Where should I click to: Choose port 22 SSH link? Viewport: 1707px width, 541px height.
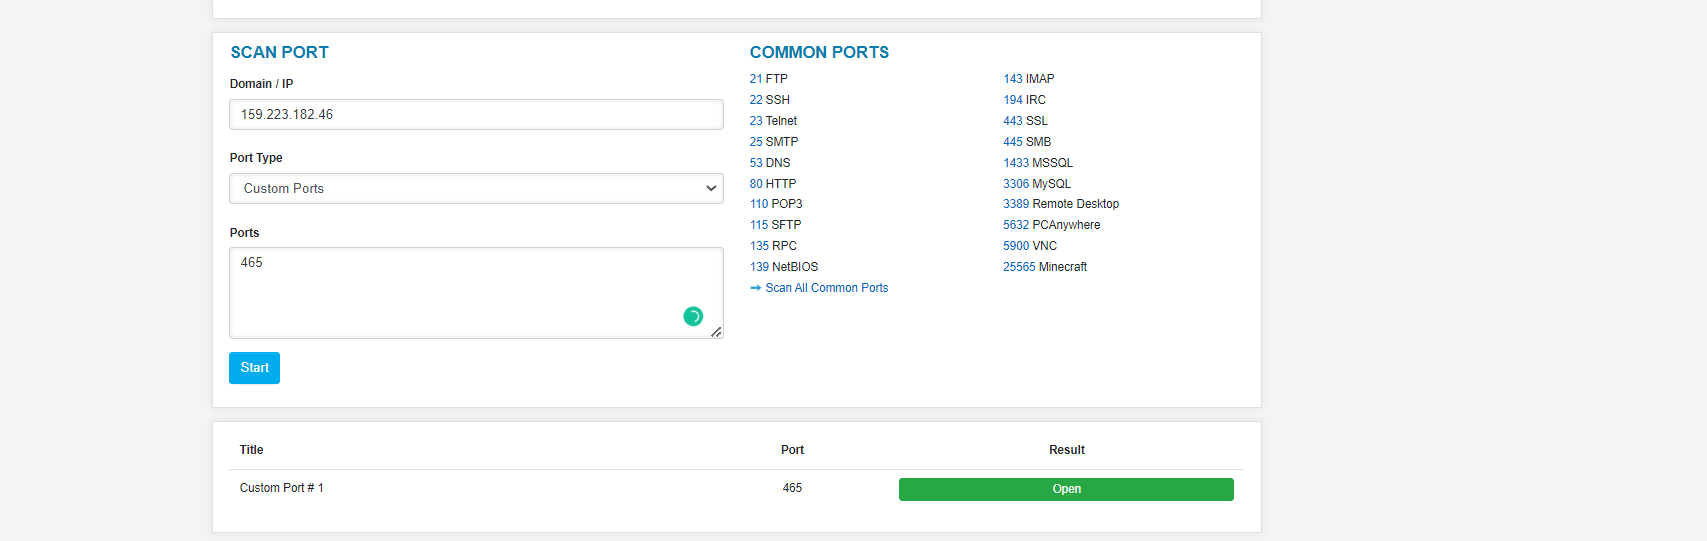click(x=769, y=100)
